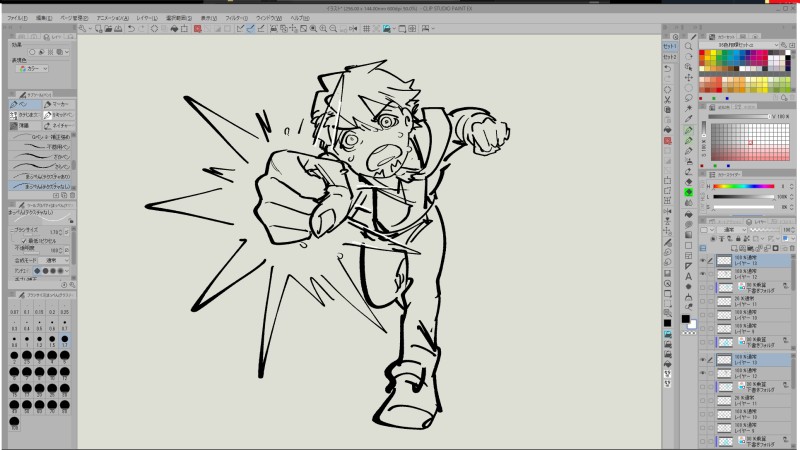
Task: Click the save icon in top toolbar
Action: 118,29
